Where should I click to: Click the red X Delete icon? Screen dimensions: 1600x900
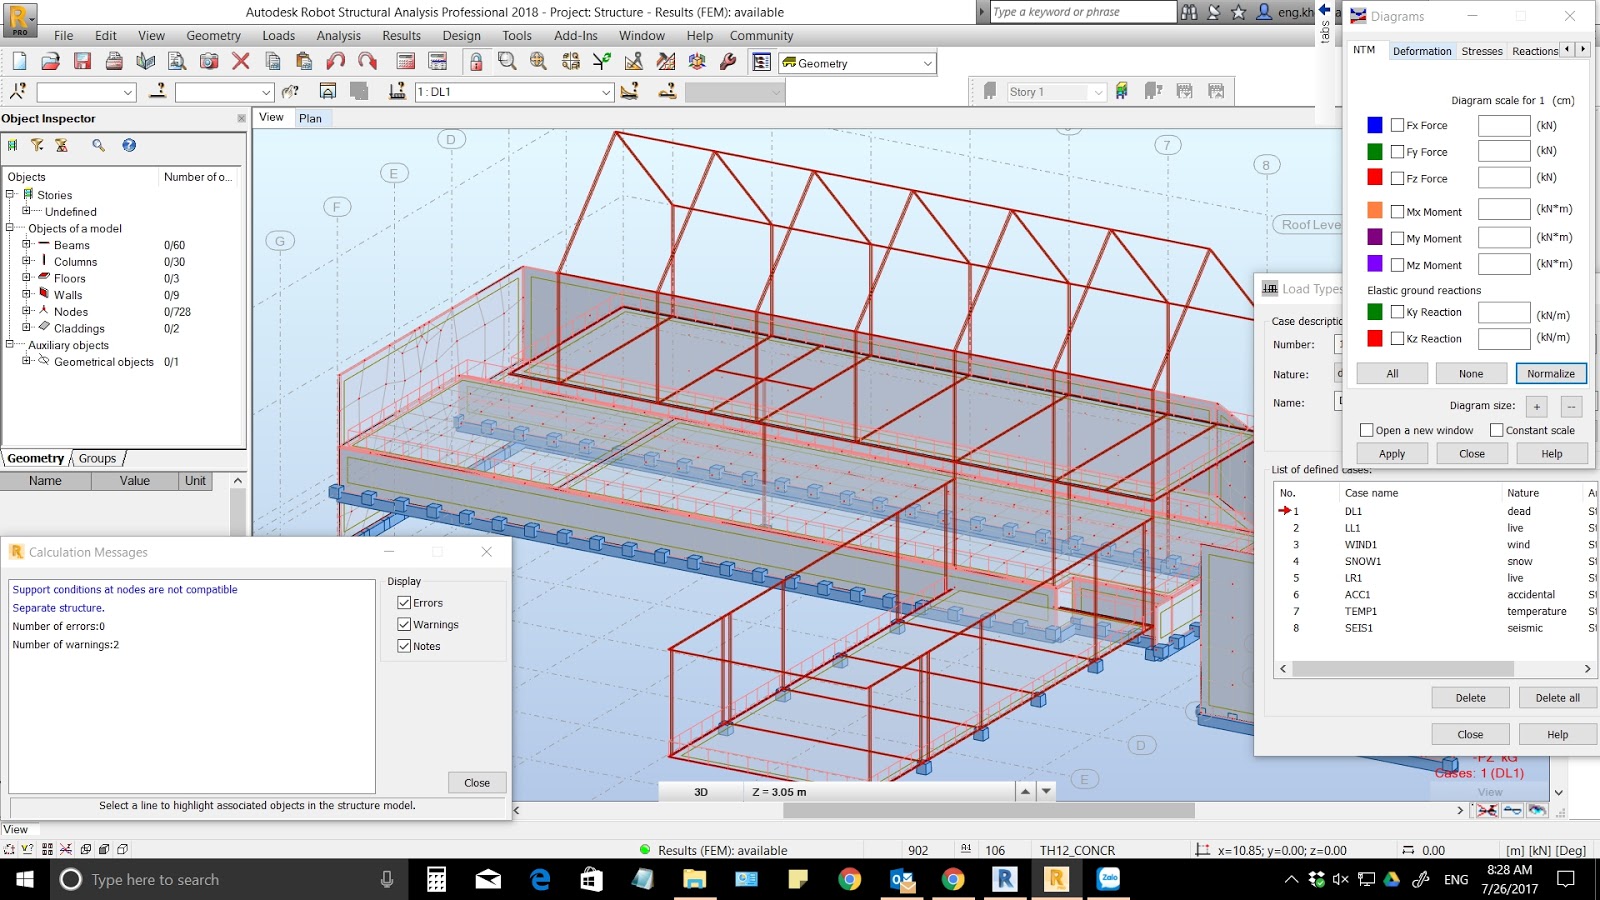pyautogui.click(x=241, y=62)
